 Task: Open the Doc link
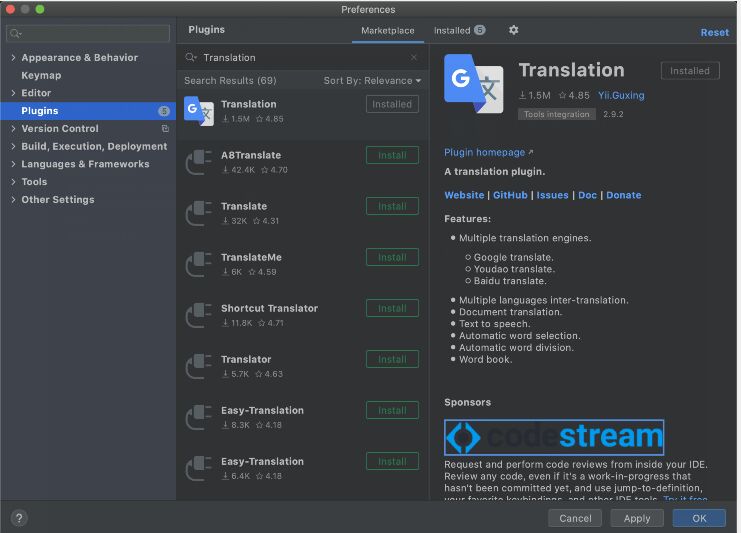[x=587, y=195]
